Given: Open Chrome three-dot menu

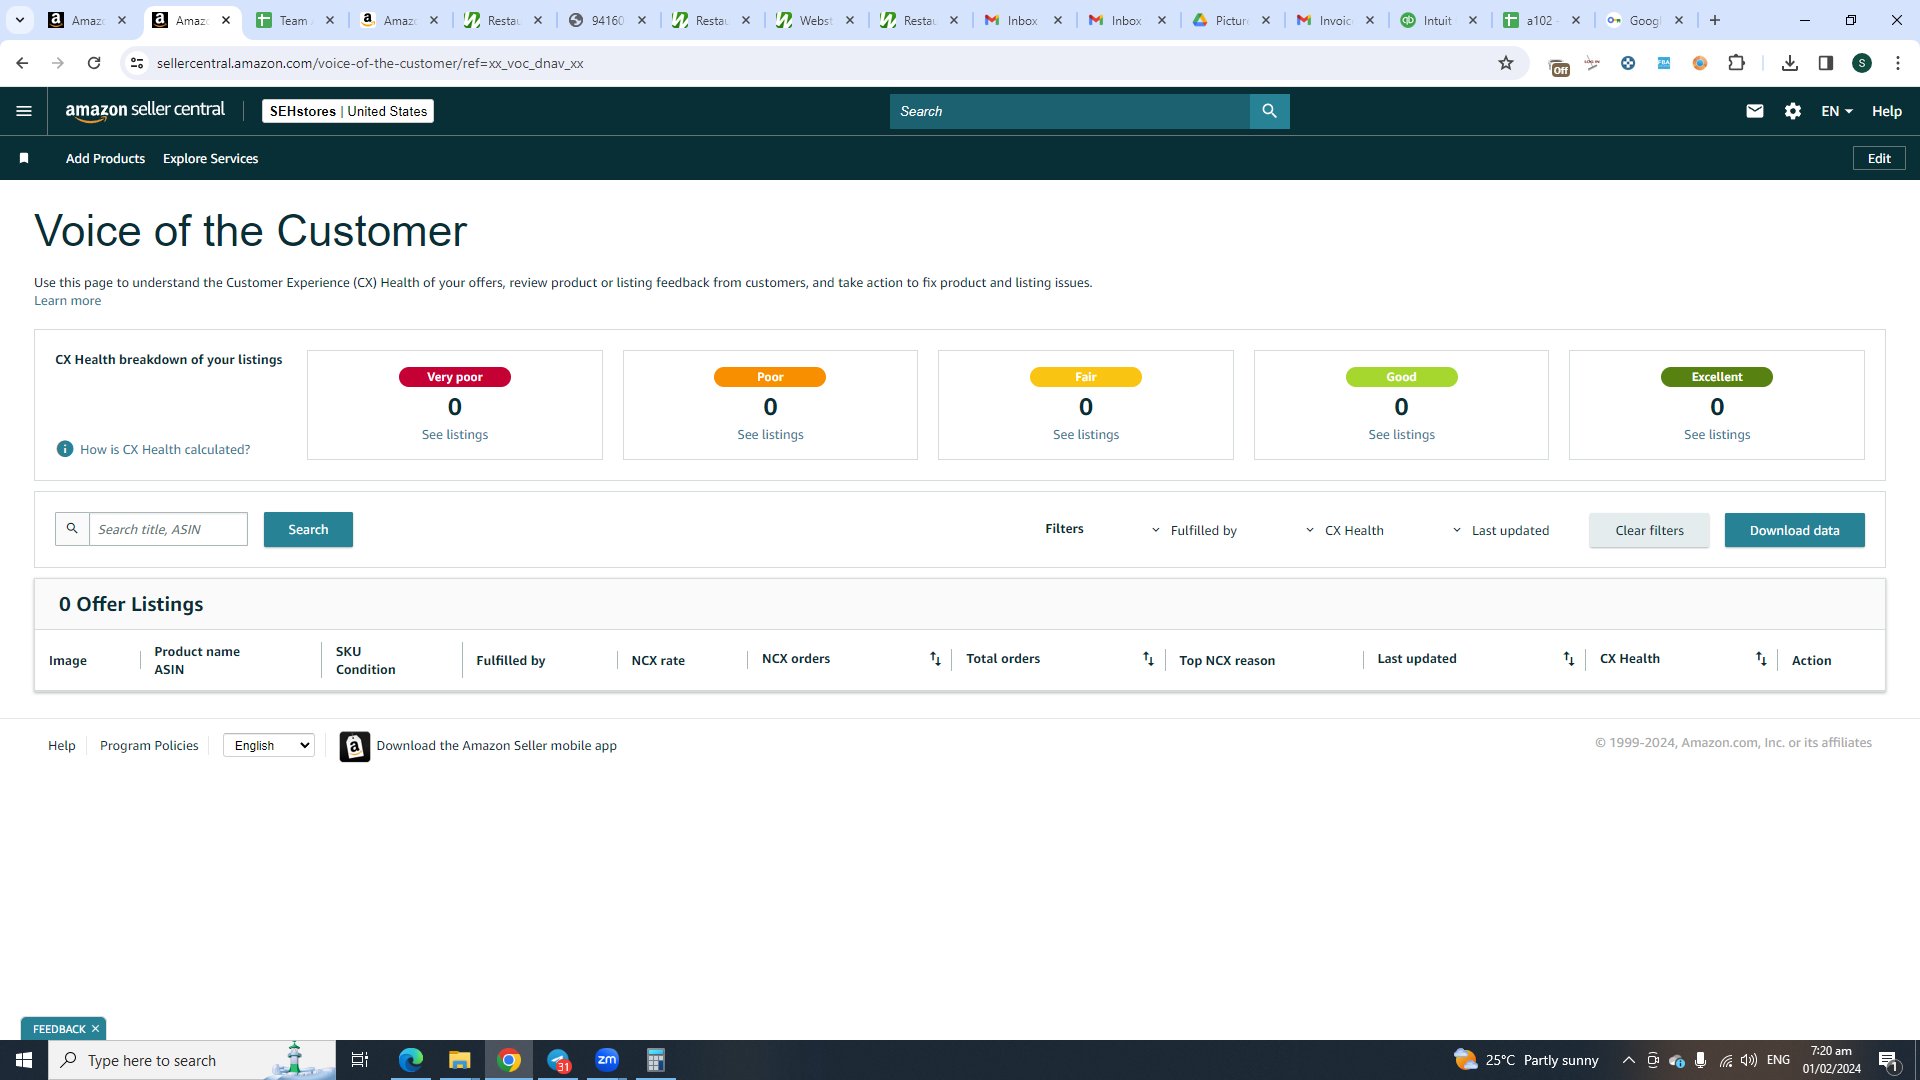Looking at the screenshot, I should pos(1898,63).
